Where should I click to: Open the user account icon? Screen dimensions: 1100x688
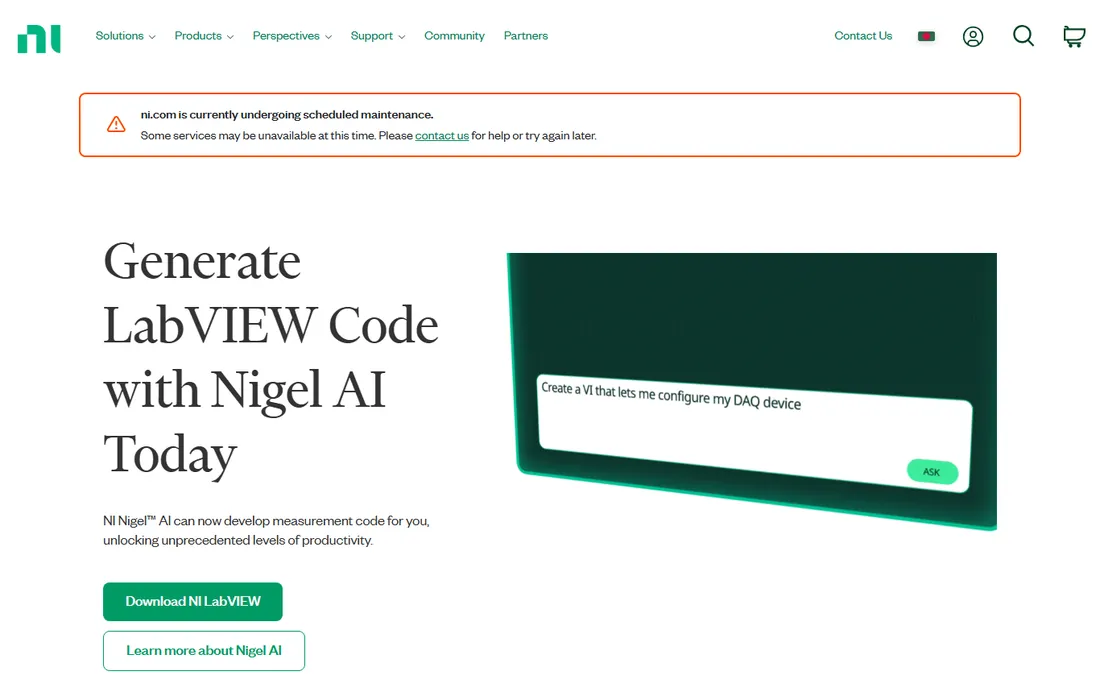pos(972,36)
